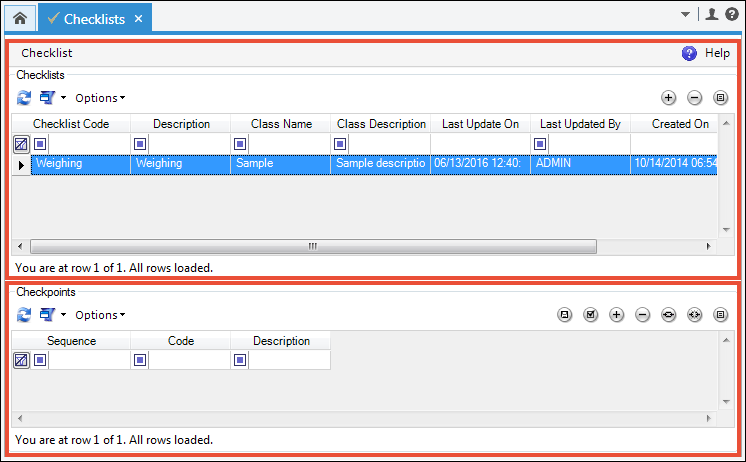Screen dimensions: 746x462
Task: Sort by the Code column header
Action: tap(181, 341)
